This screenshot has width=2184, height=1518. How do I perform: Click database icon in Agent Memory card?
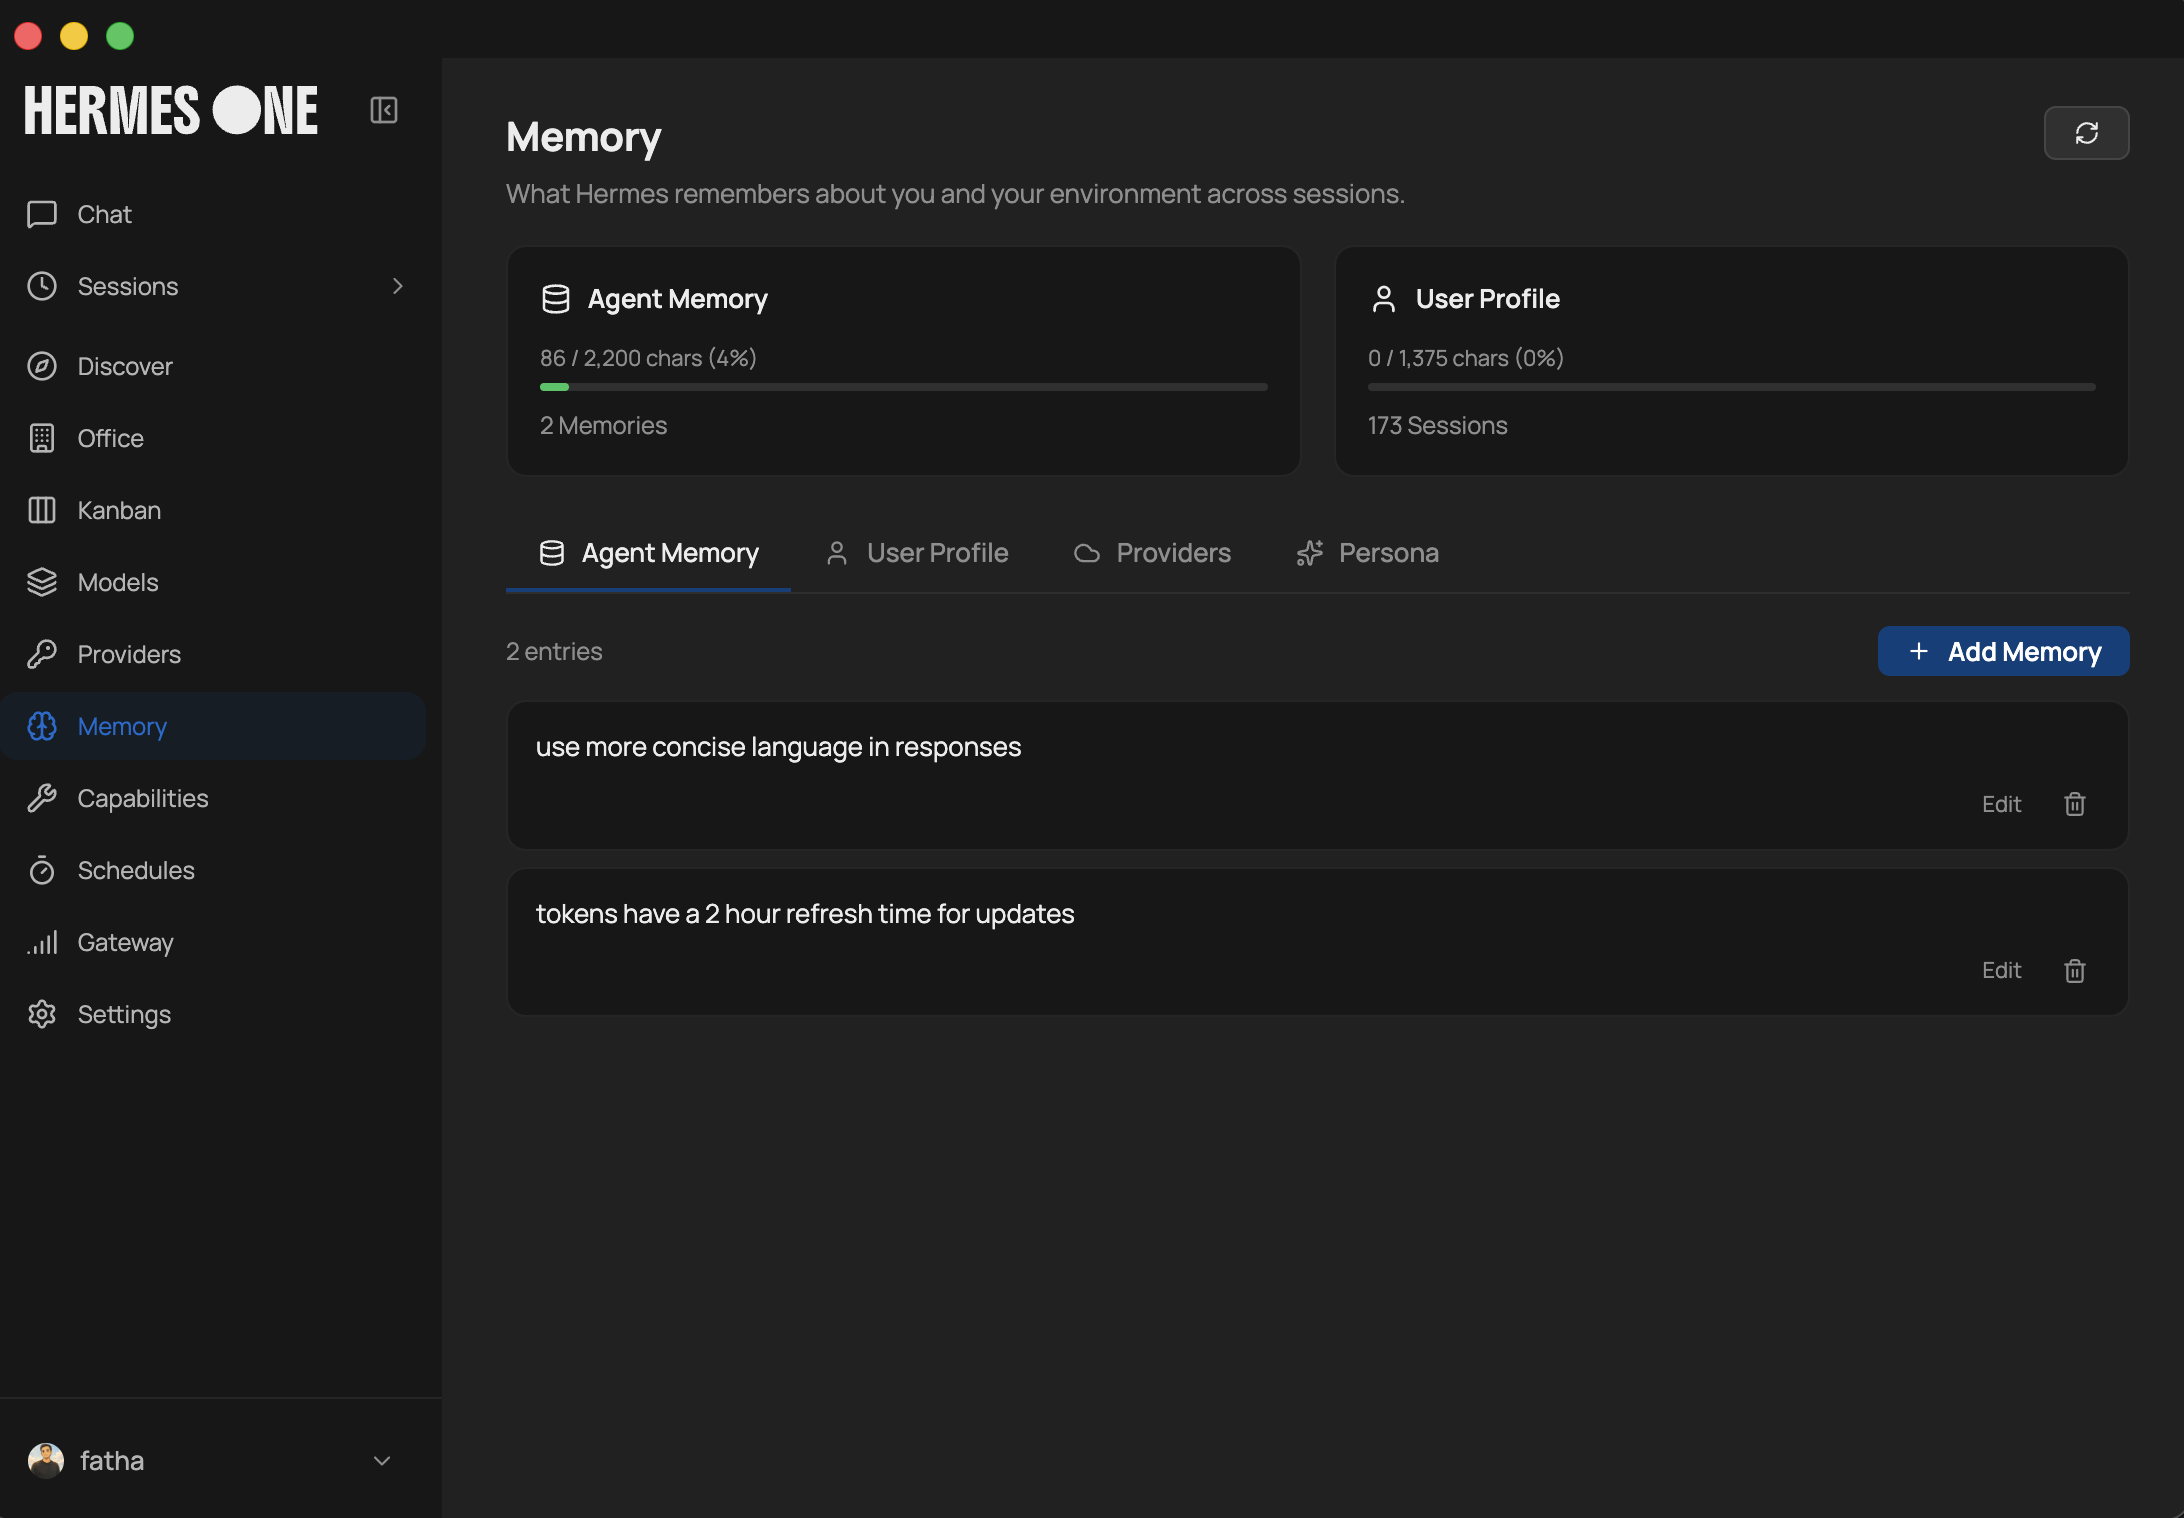pyautogui.click(x=556, y=299)
